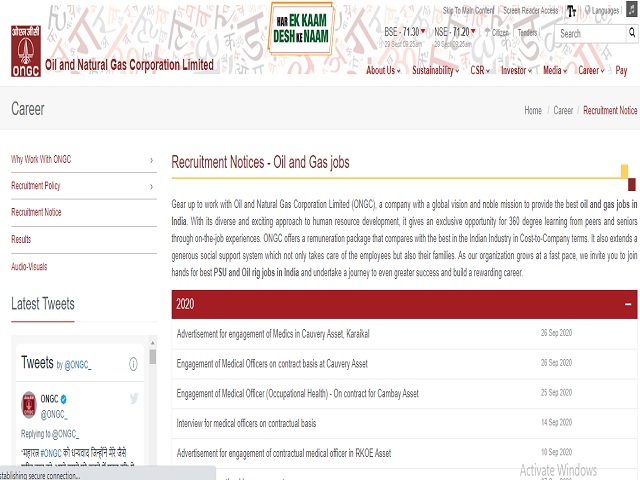Click the first 26 Sep 2020 date, Karaikal row
640x480 pixels.
tap(556, 333)
